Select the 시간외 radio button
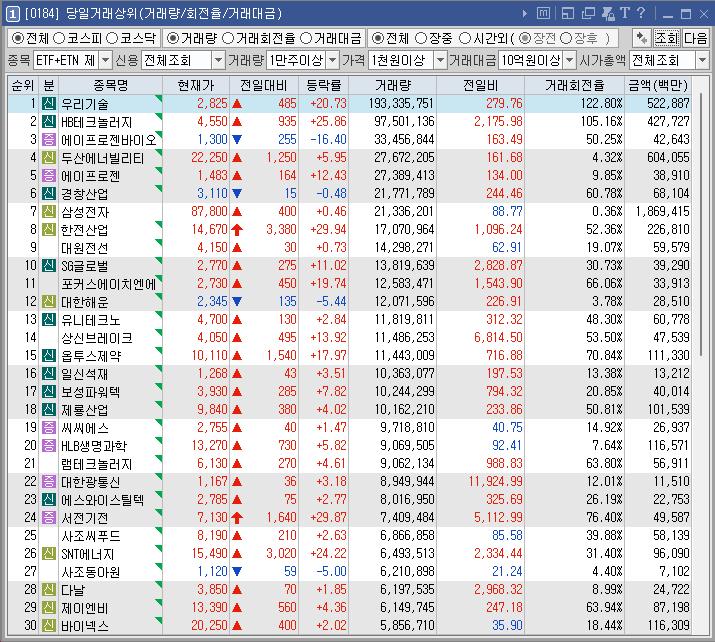The width and height of the screenshot is (715, 642). pyautogui.click(x=465, y=38)
